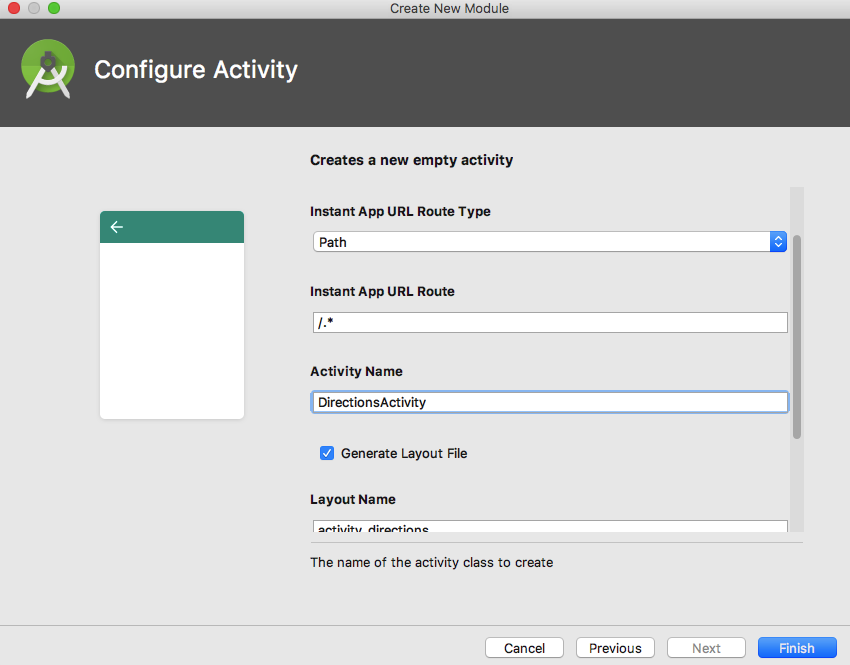Click the empty activity preview thumbnail body
The width and height of the screenshot is (850, 665).
click(x=172, y=331)
